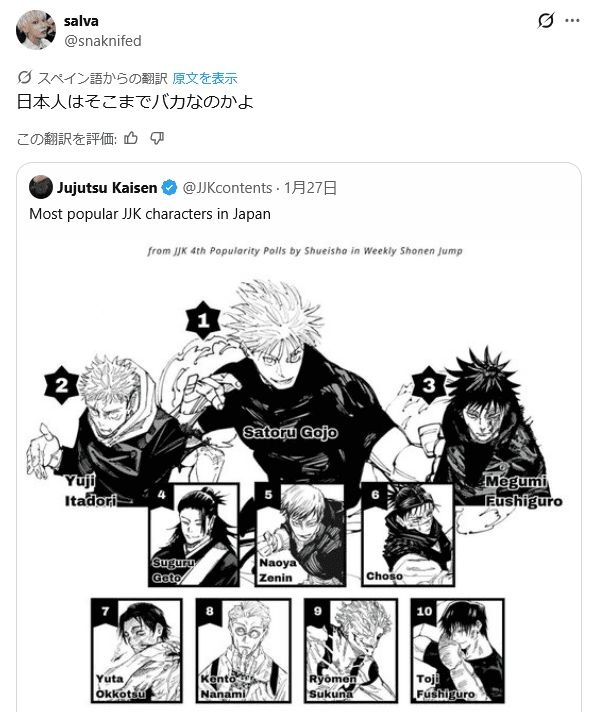This screenshot has height=712, width=598.
Task: Open salva display name profile
Action: 81,21
